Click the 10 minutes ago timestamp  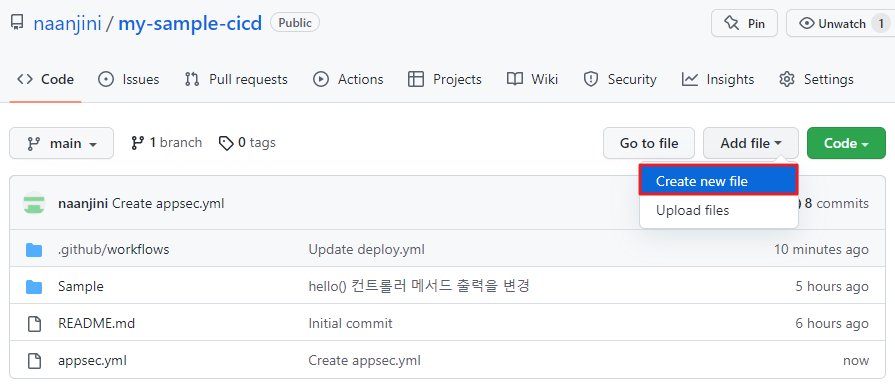pos(821,250)
